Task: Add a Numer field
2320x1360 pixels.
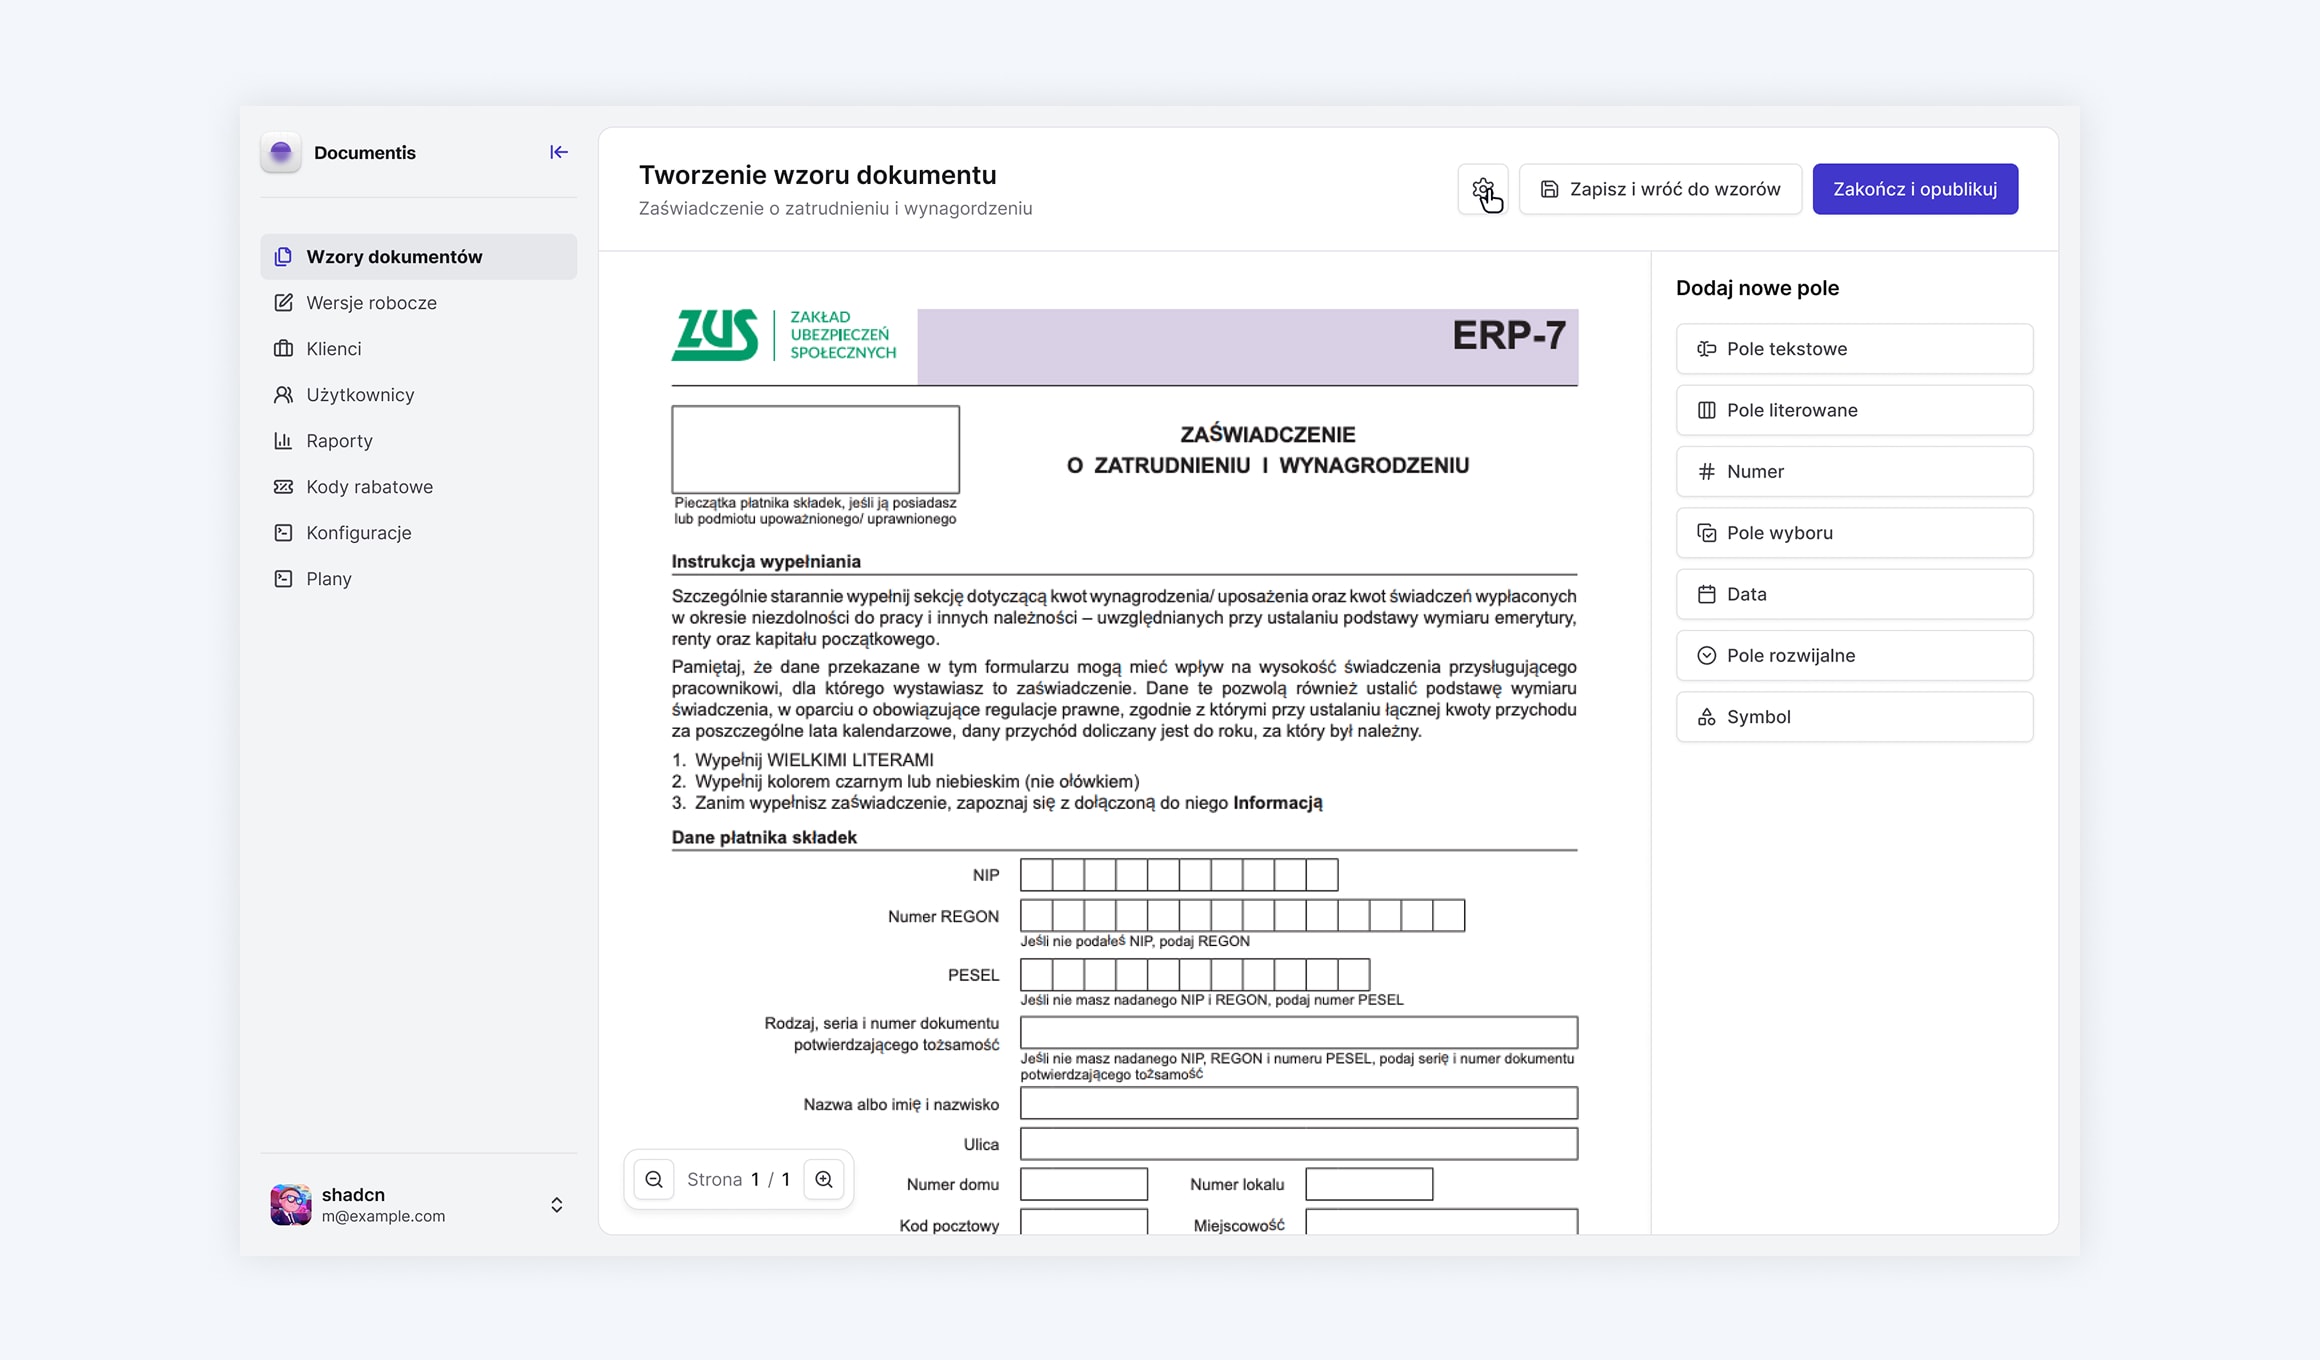Action: [x=1854, y=472]
